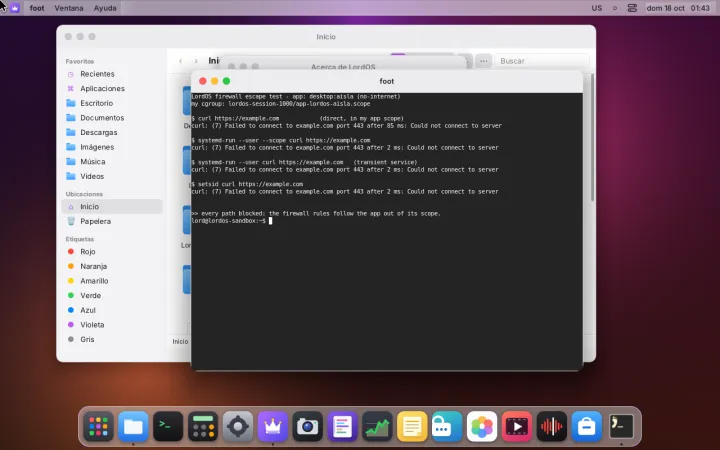This screenshot has height=450, width=720.
Task: Open the sound recorder waveform app in dock
Action: point(552,427)
